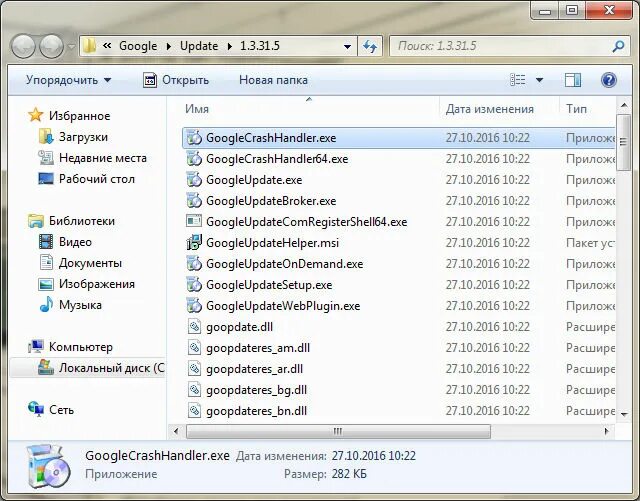The width and height of the screenshot is (640, 501).
Task: Click the change view icon
Action: tap(518, 80)
